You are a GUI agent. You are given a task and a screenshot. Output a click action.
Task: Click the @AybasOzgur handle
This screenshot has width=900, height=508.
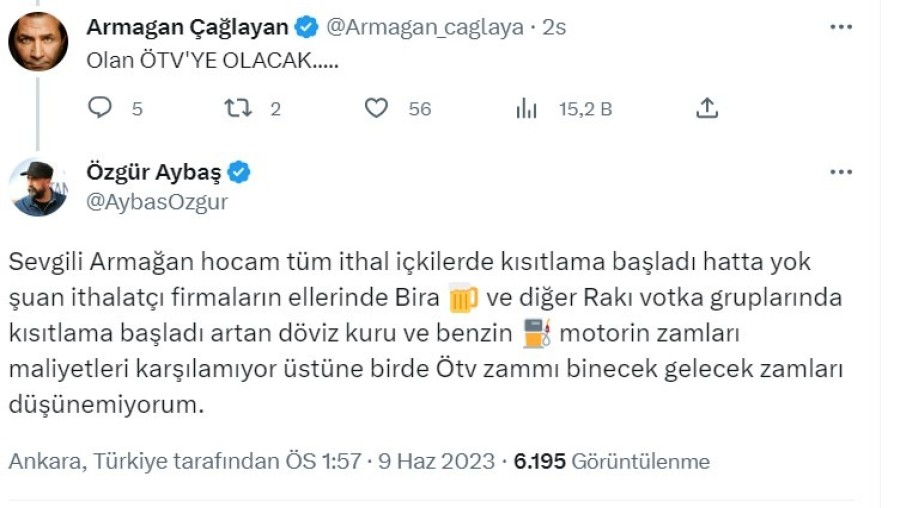pos(157,202)
